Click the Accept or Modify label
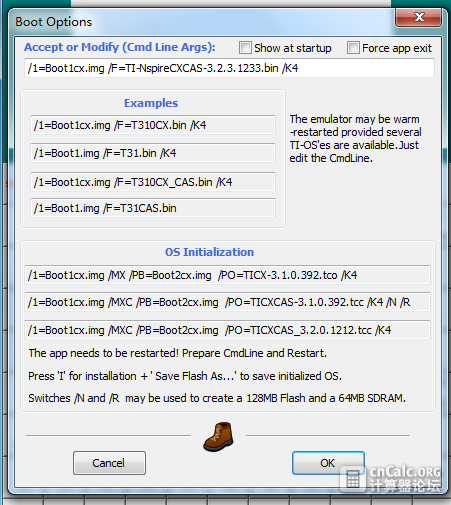Viewport: 451px width, 505px height. 120,47
